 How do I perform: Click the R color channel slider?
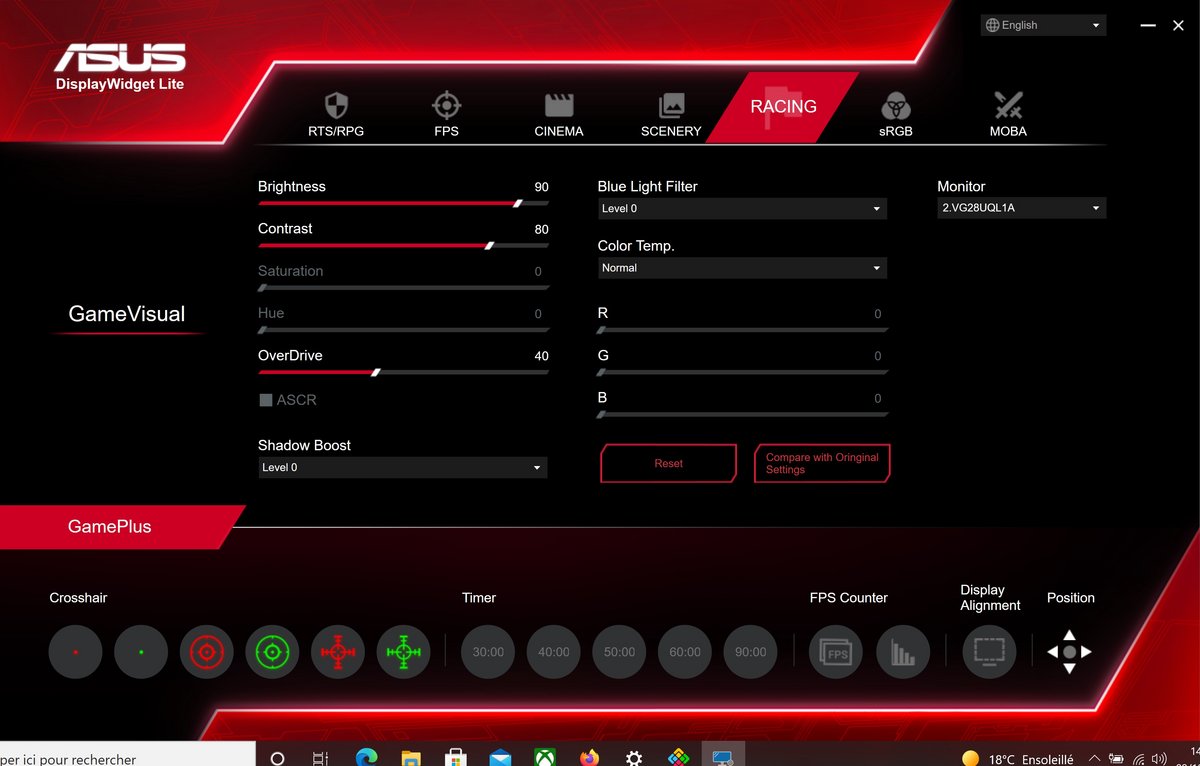(742, 330)
